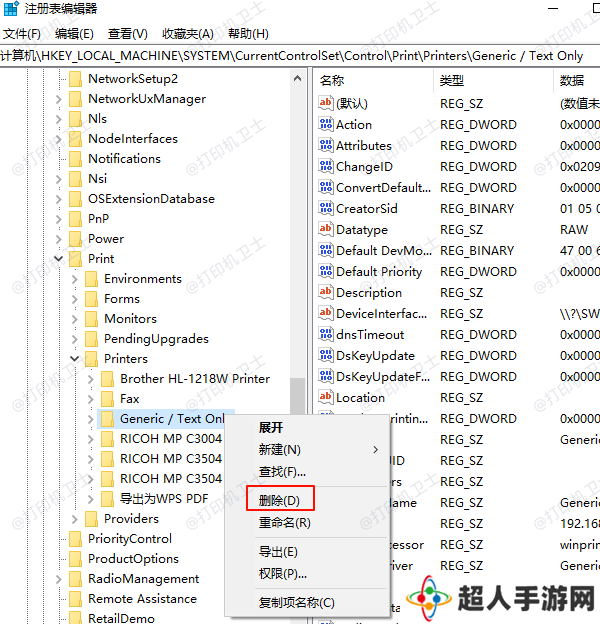Select the NetworkSetup2 folder icon
The width and height of the screenshot is (600, 624).
[x=75, y=79]
